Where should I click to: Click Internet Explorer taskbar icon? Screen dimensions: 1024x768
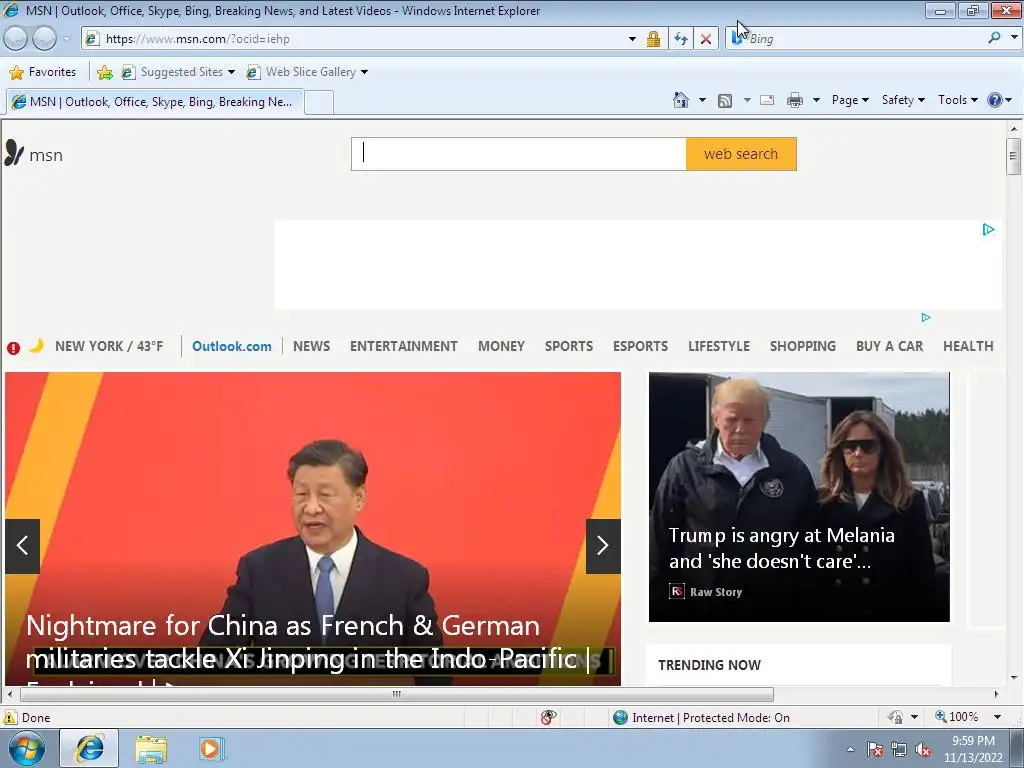(89, 748)
